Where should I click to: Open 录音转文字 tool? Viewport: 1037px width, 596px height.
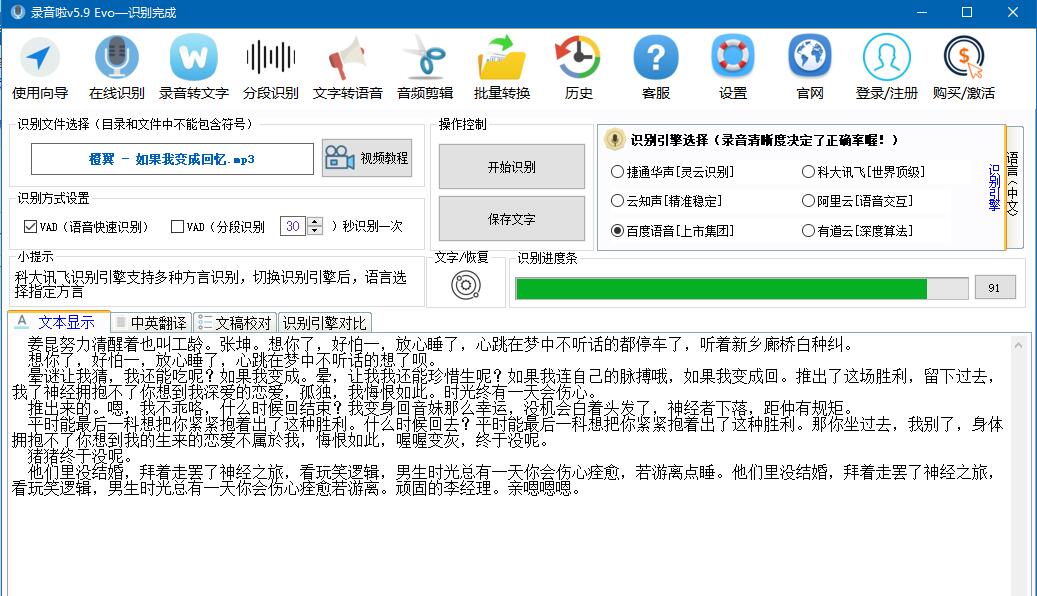[193, 67]
